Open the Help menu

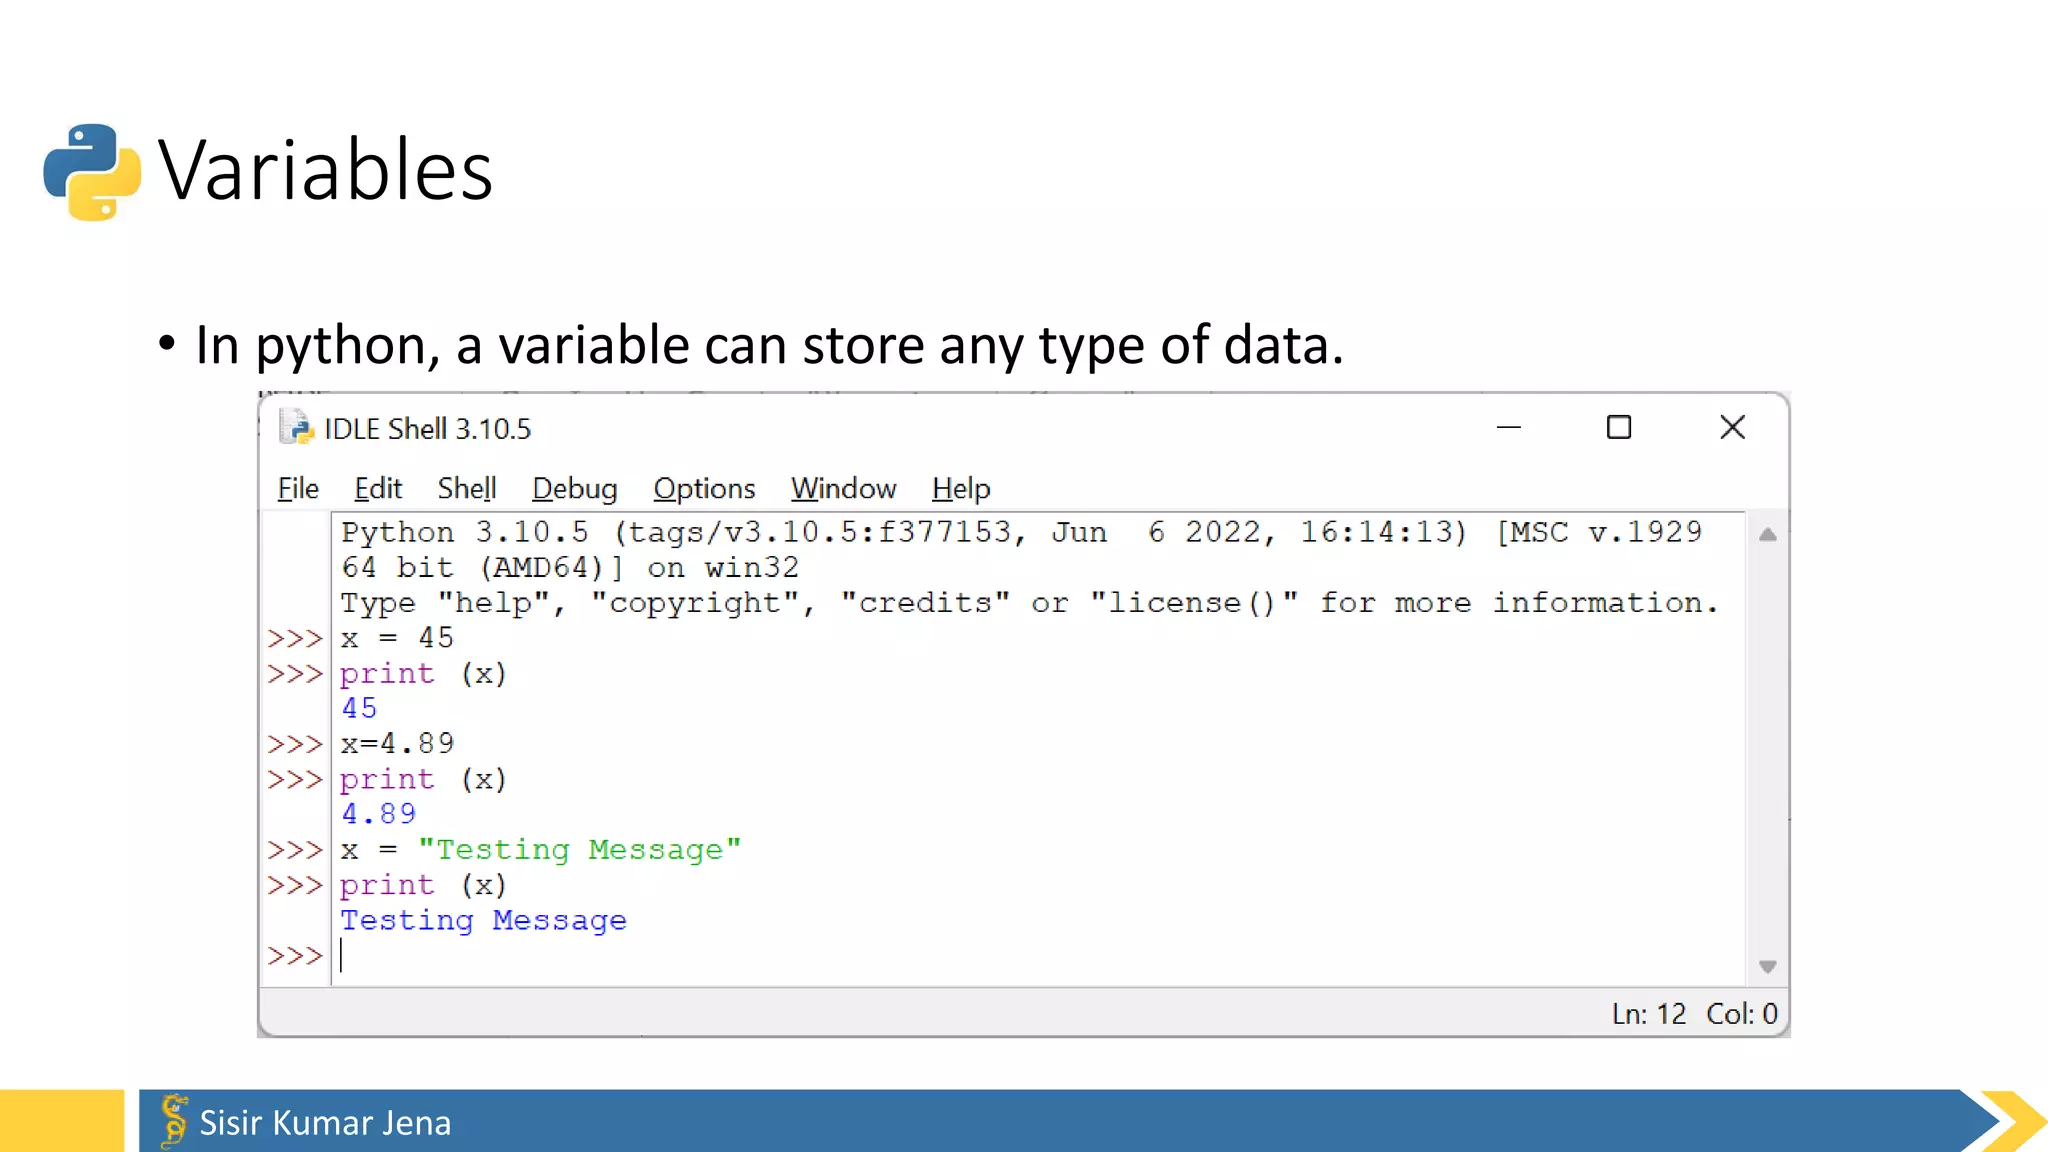[961, 488]
